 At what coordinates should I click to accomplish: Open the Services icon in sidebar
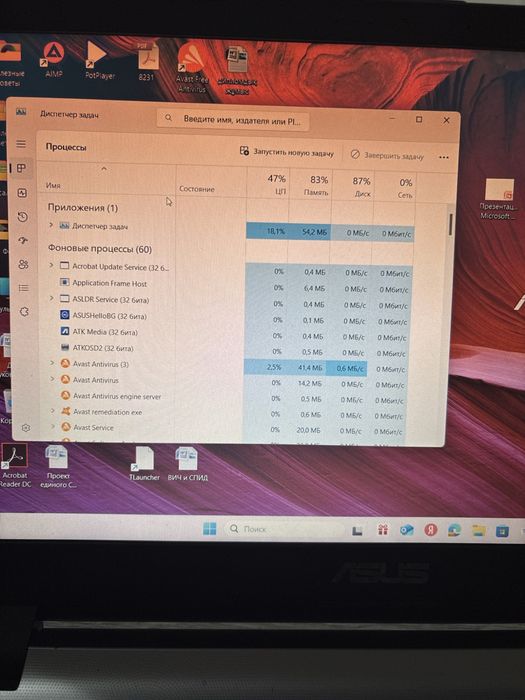25,312
